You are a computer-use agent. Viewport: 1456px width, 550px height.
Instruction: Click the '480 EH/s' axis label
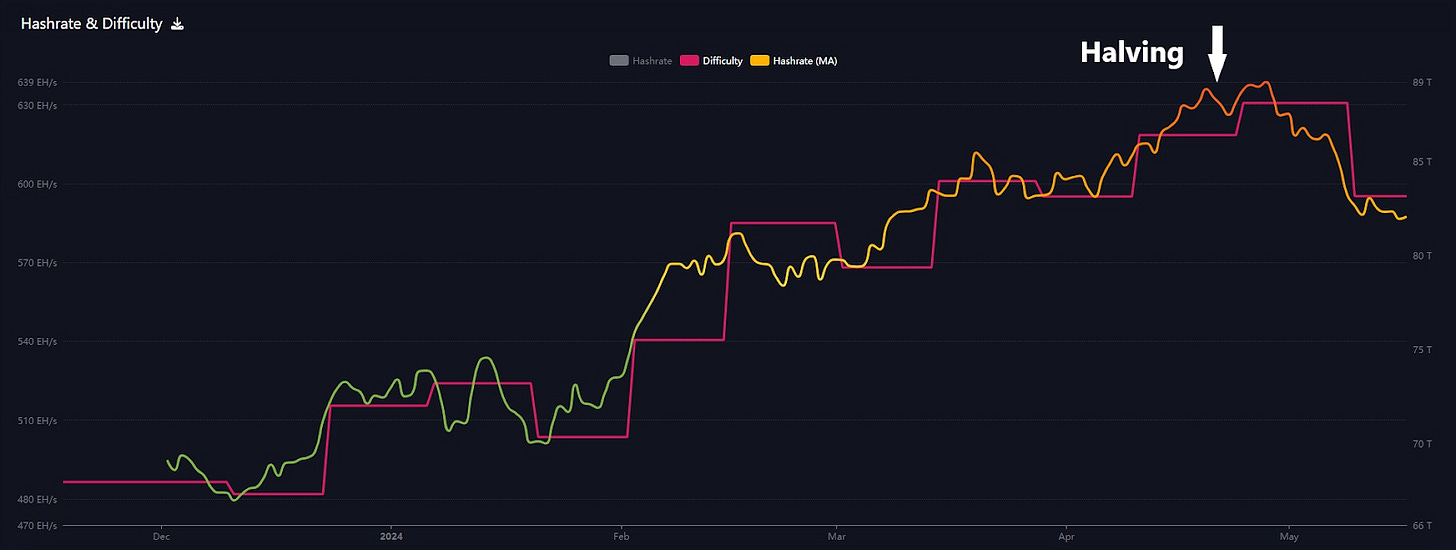(38, 499)
